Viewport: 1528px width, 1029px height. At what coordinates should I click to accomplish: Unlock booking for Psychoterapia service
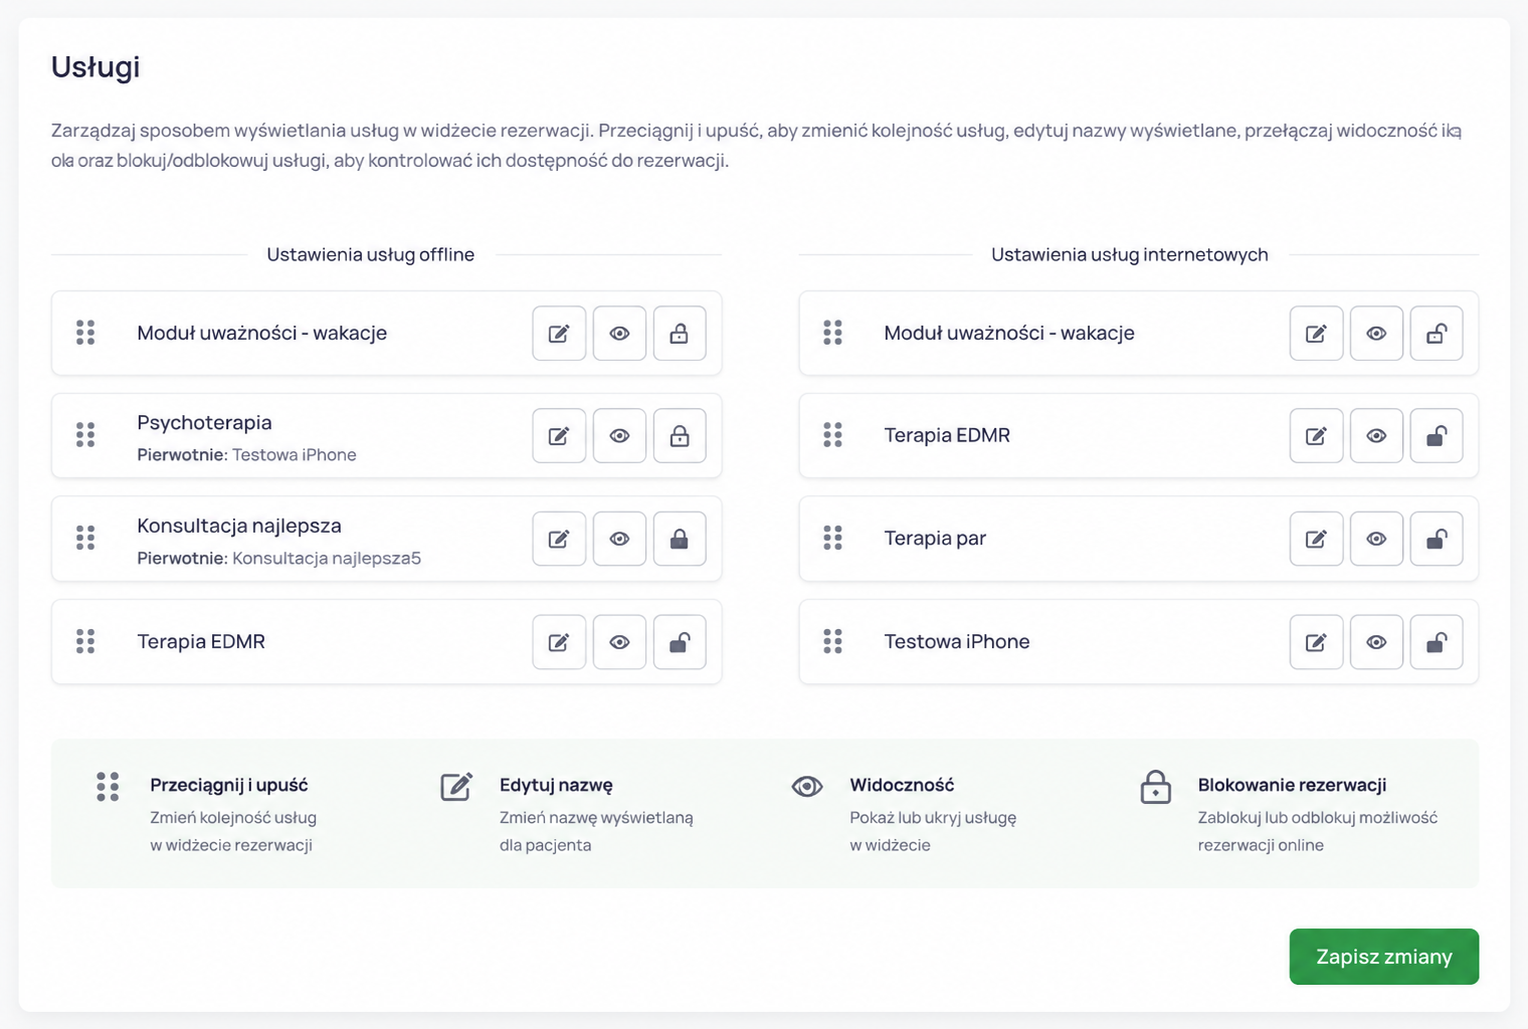click(x=679, y=436)
